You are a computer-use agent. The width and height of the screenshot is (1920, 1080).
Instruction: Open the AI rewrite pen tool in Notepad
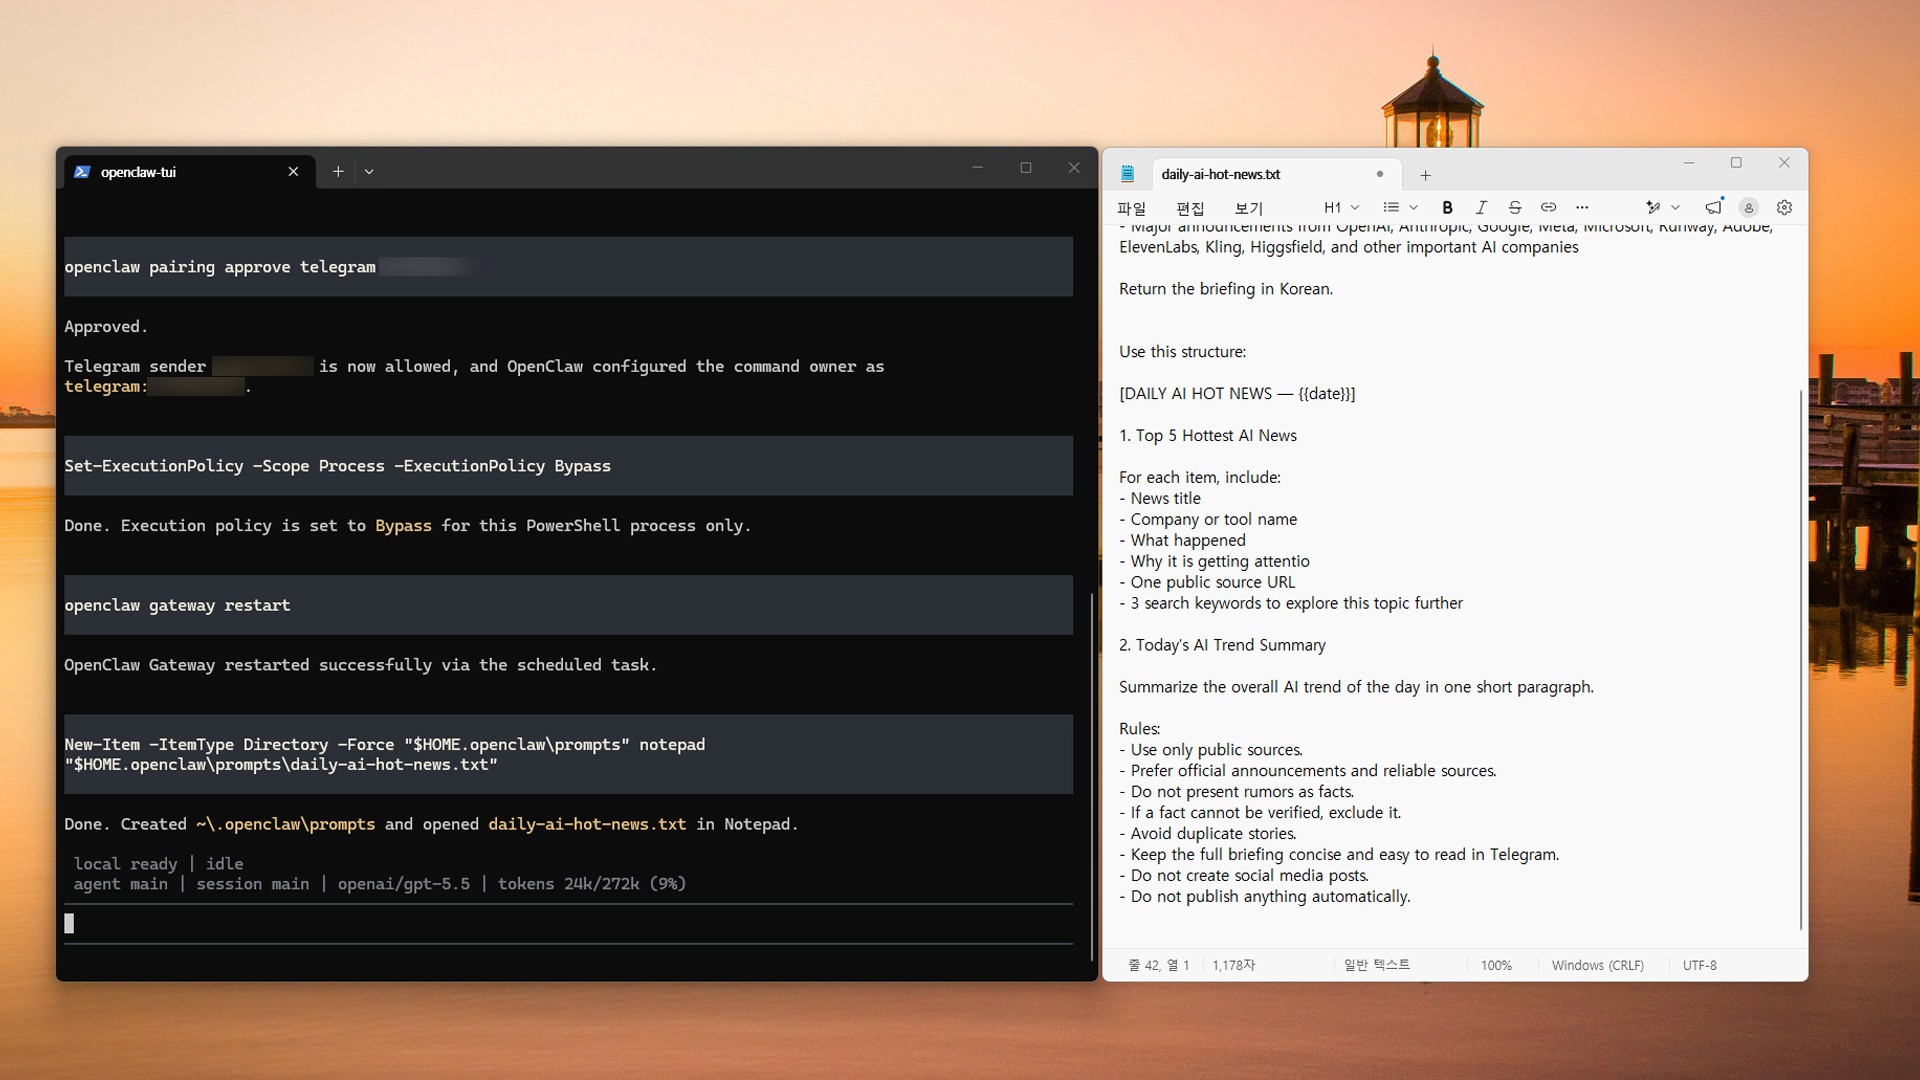1653,207
